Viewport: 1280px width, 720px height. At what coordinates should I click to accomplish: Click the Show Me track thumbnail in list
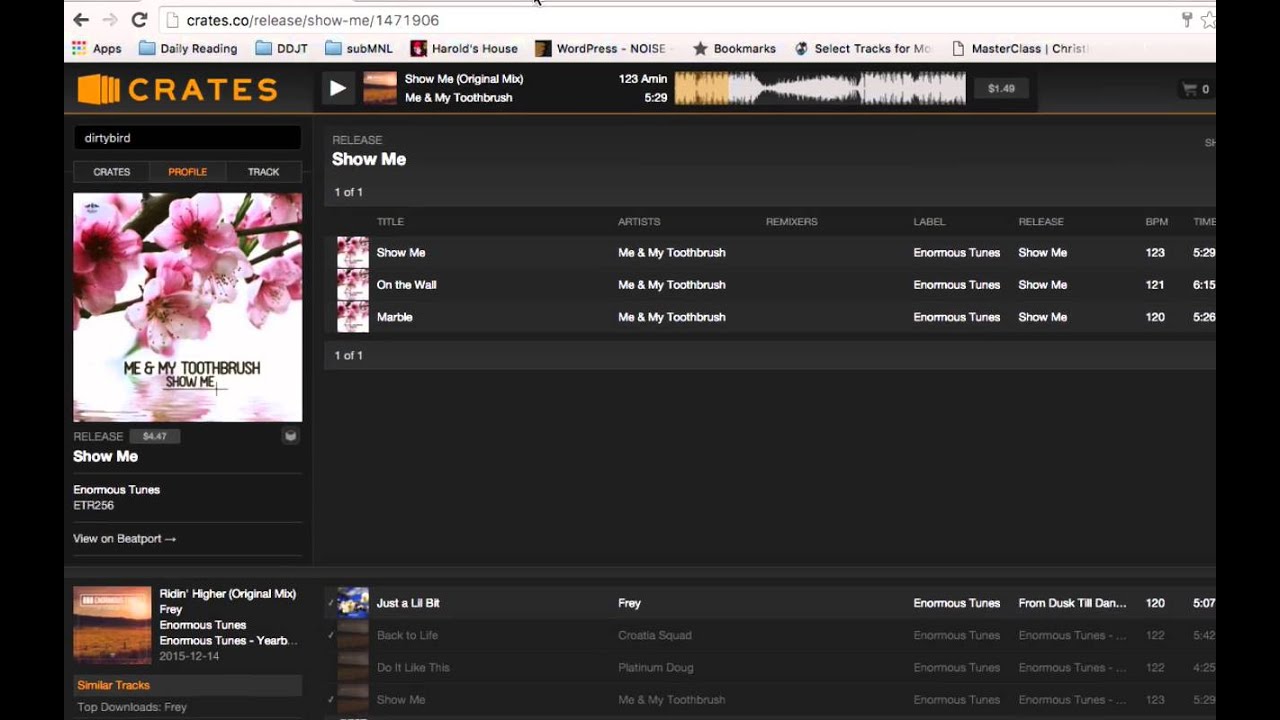click(x=352, y=252)
